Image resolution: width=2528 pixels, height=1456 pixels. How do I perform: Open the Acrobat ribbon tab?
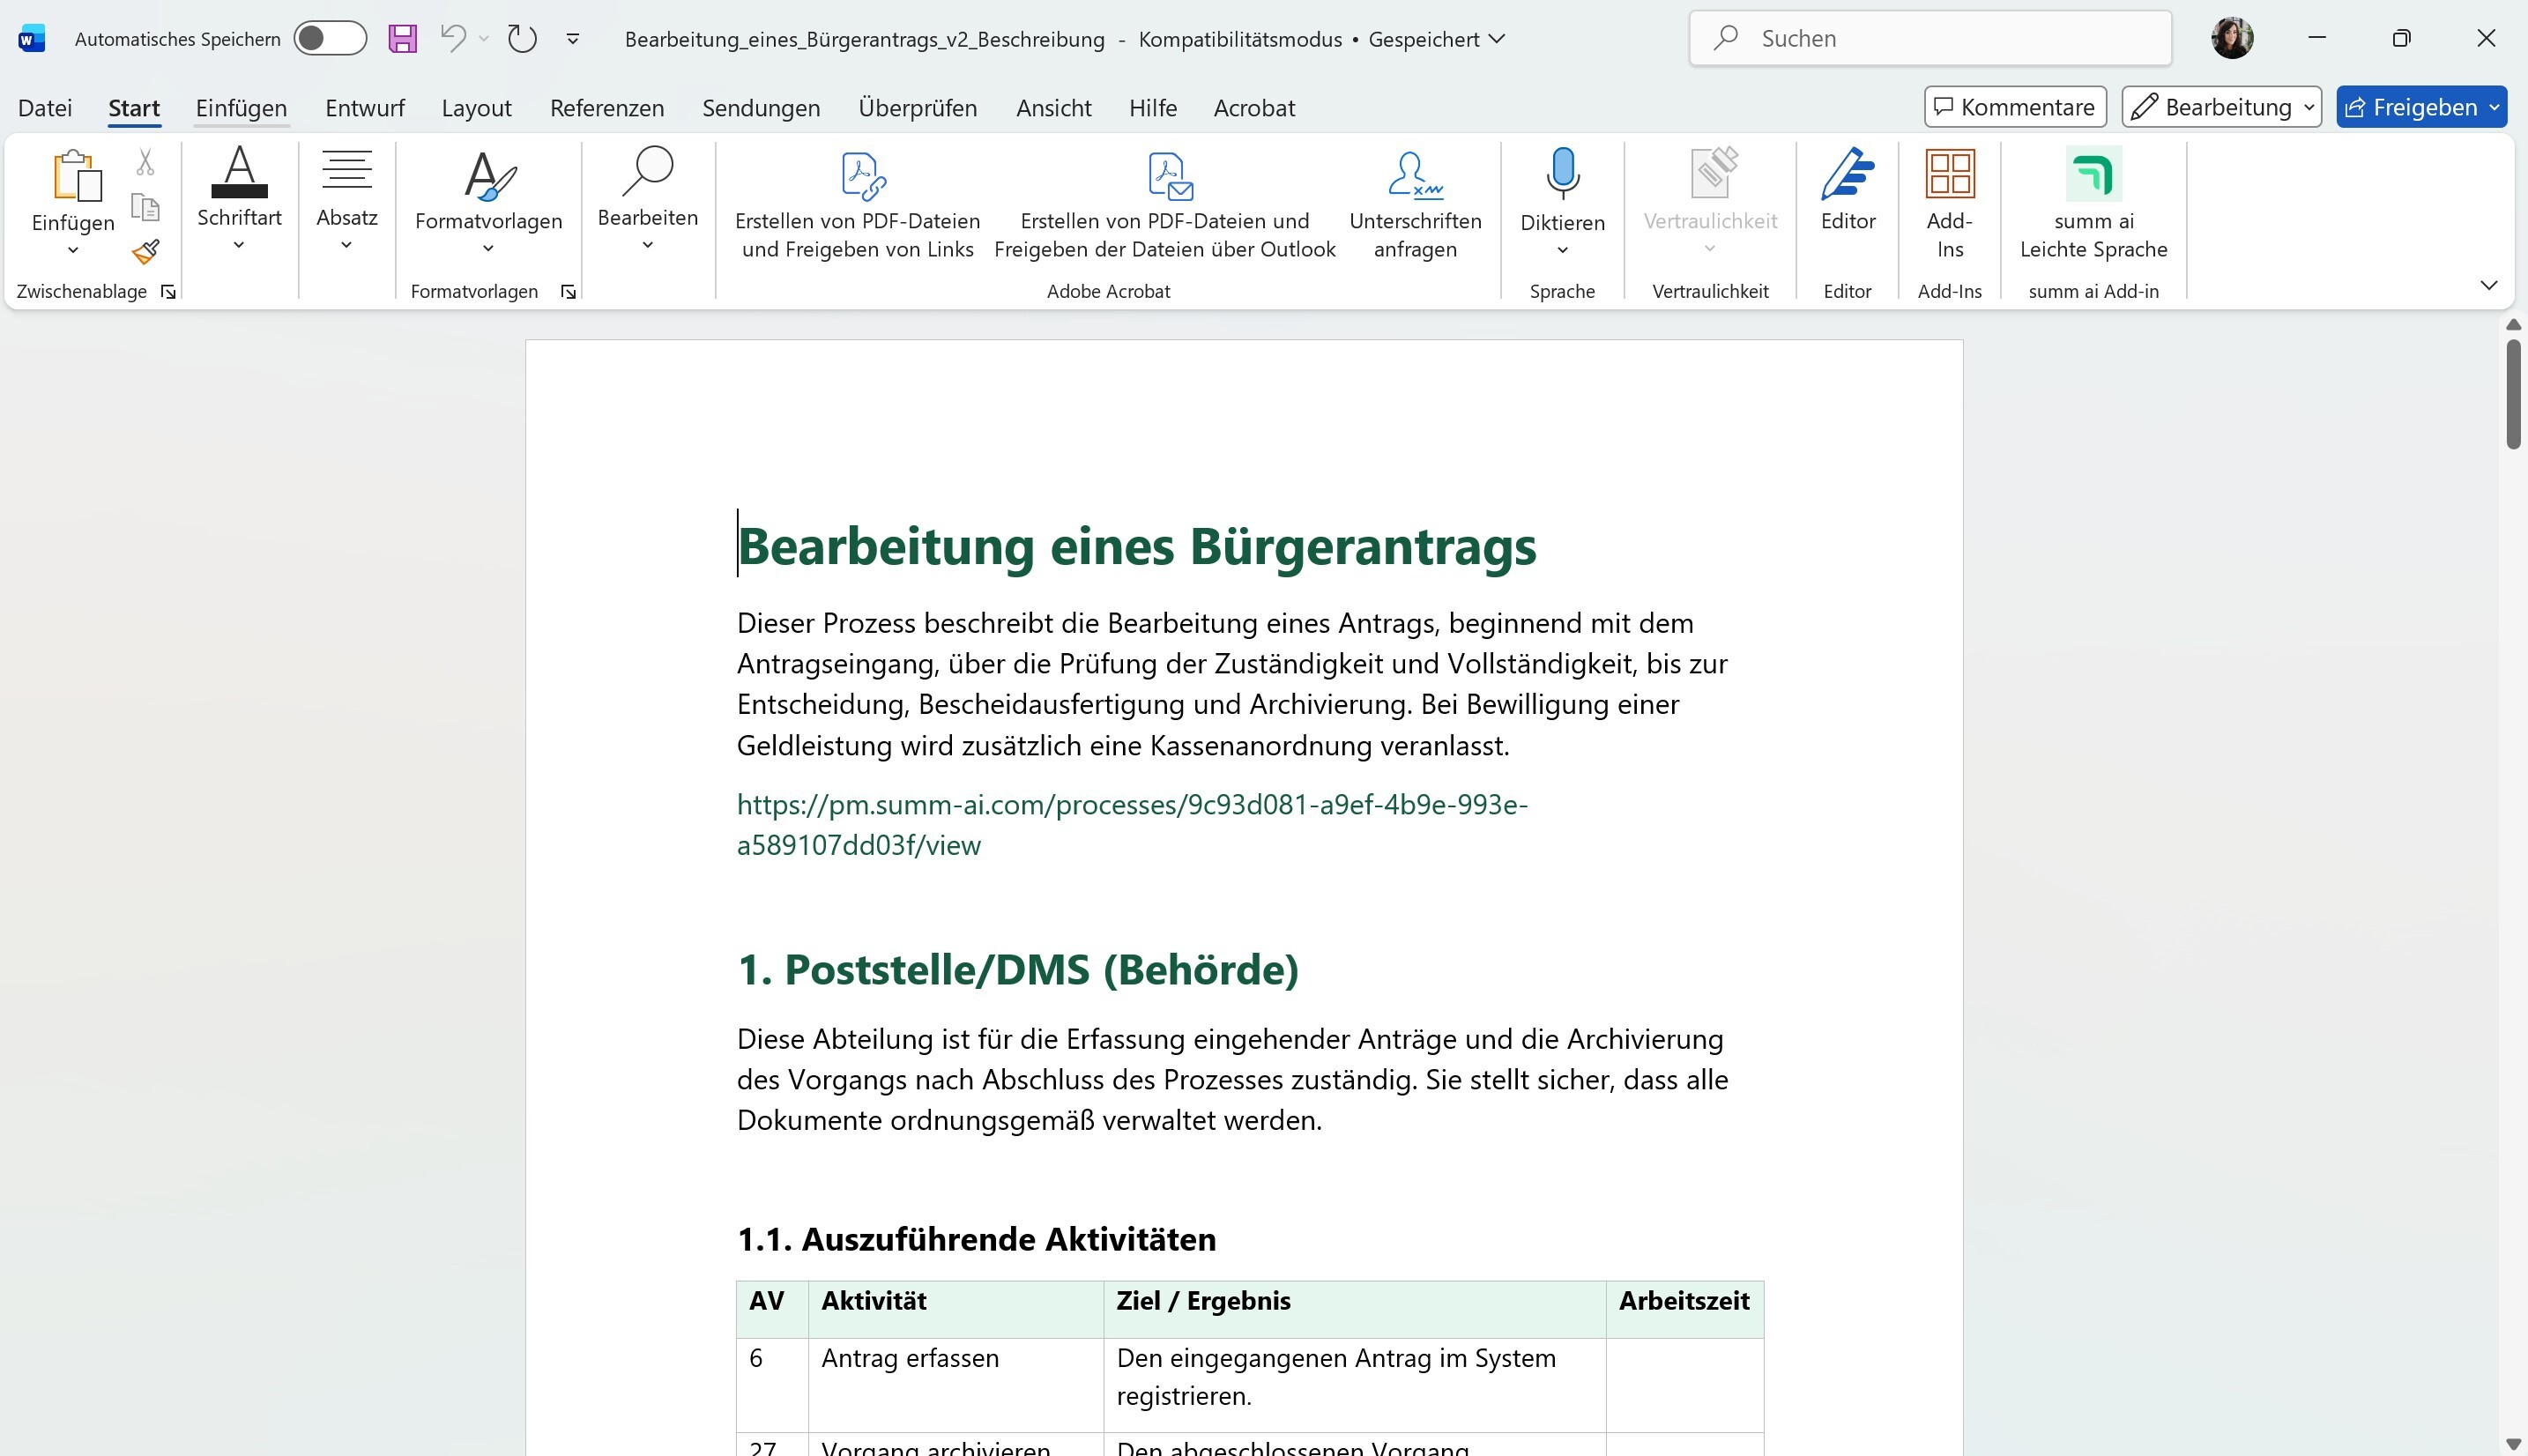tap(1254, 107)
